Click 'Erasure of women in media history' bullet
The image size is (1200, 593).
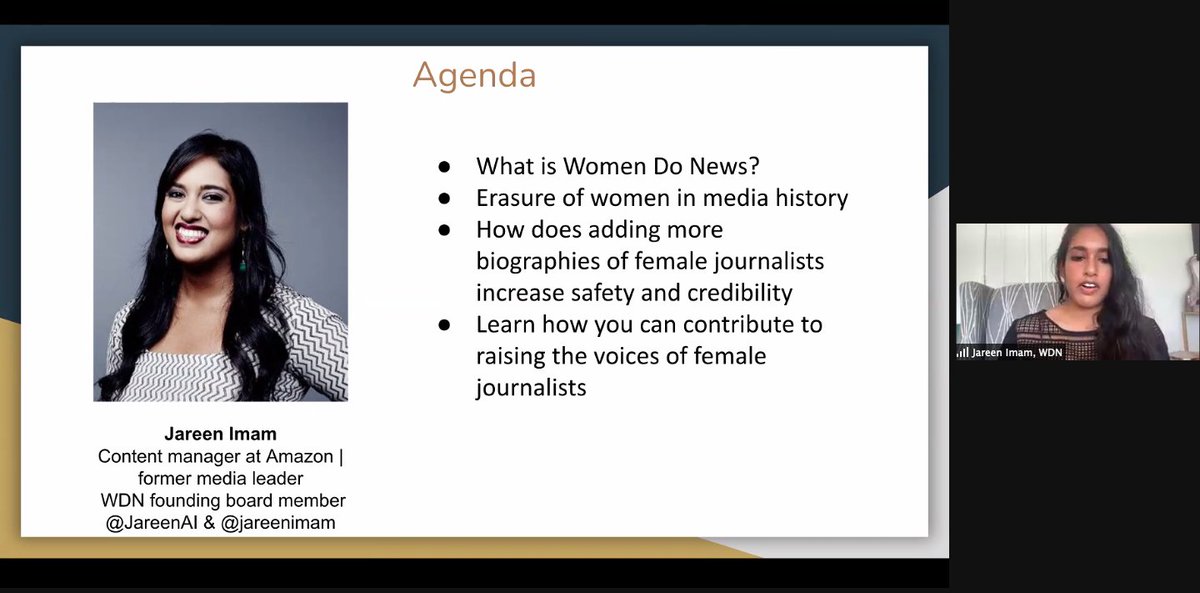point(662,198)
